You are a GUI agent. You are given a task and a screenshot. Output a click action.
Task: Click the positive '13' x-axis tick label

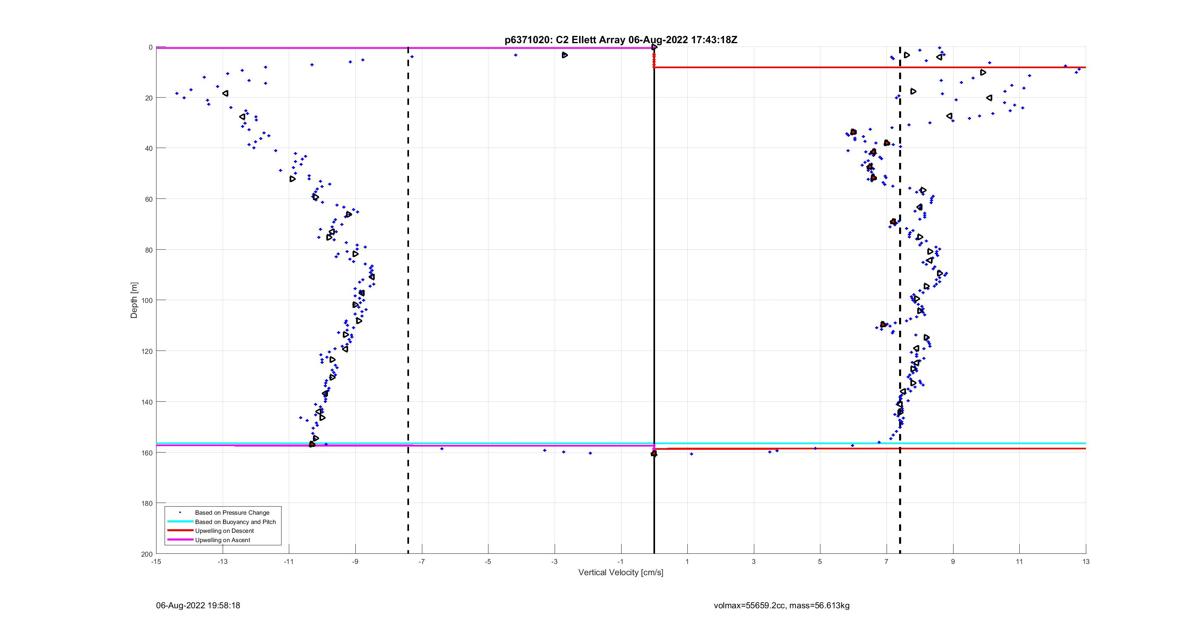click(1086, 562)
